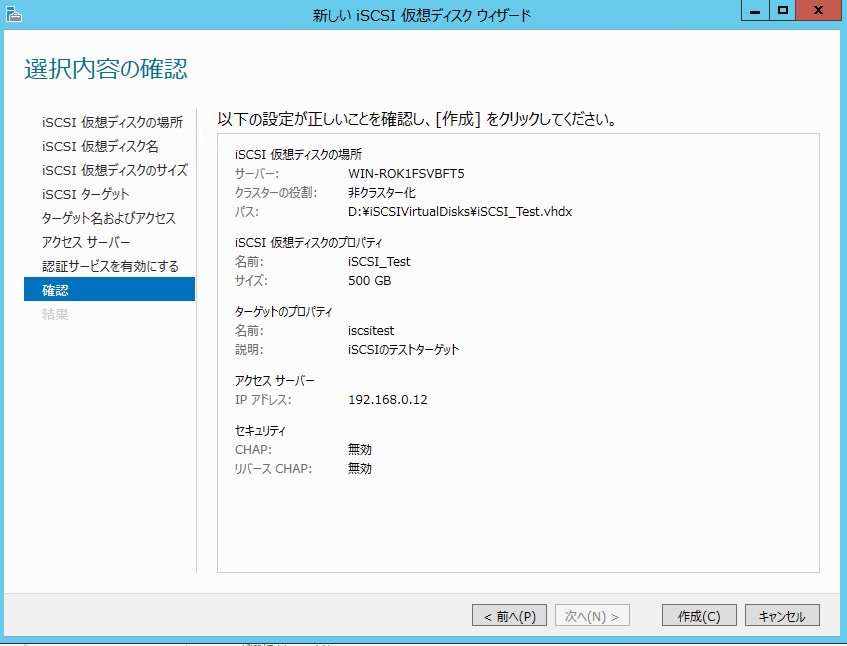Go to iSCSI 仮想ディスクの場所 step

point(112,122)
